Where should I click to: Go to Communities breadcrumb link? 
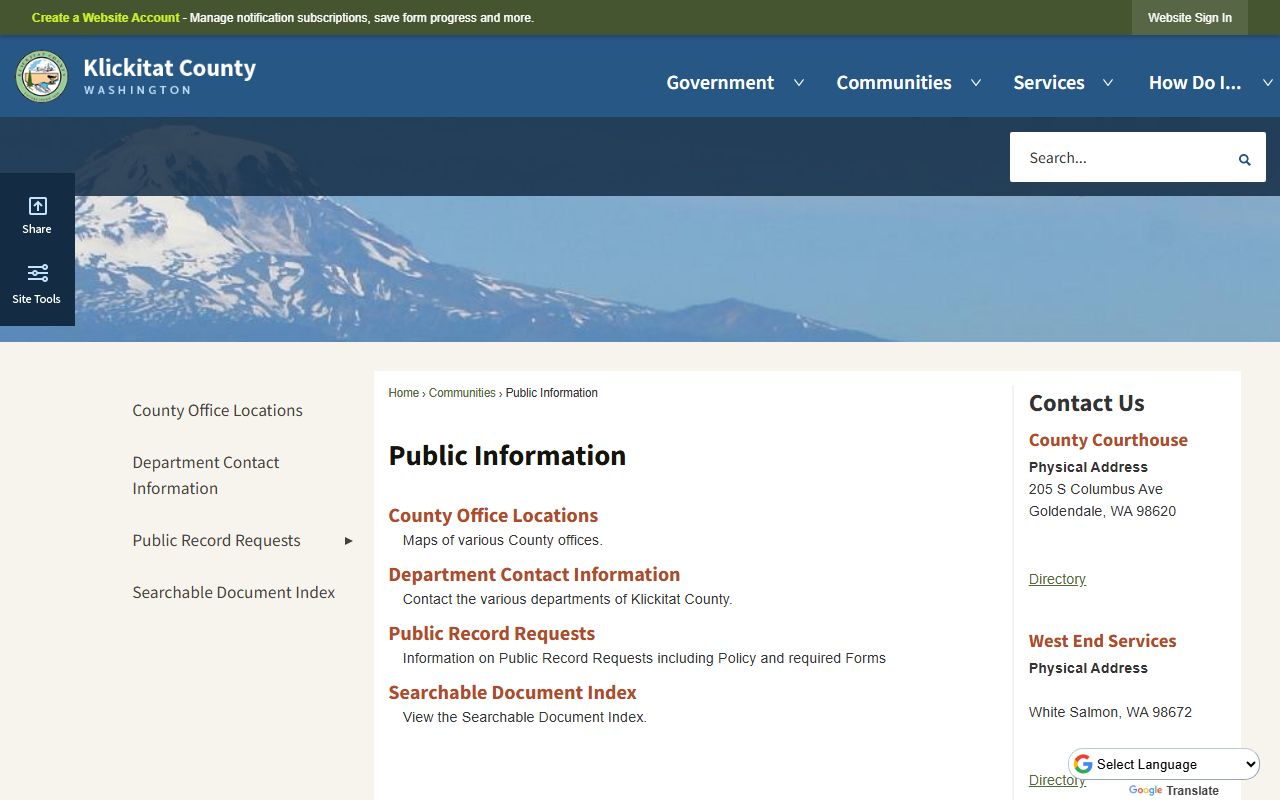(462, 393)
